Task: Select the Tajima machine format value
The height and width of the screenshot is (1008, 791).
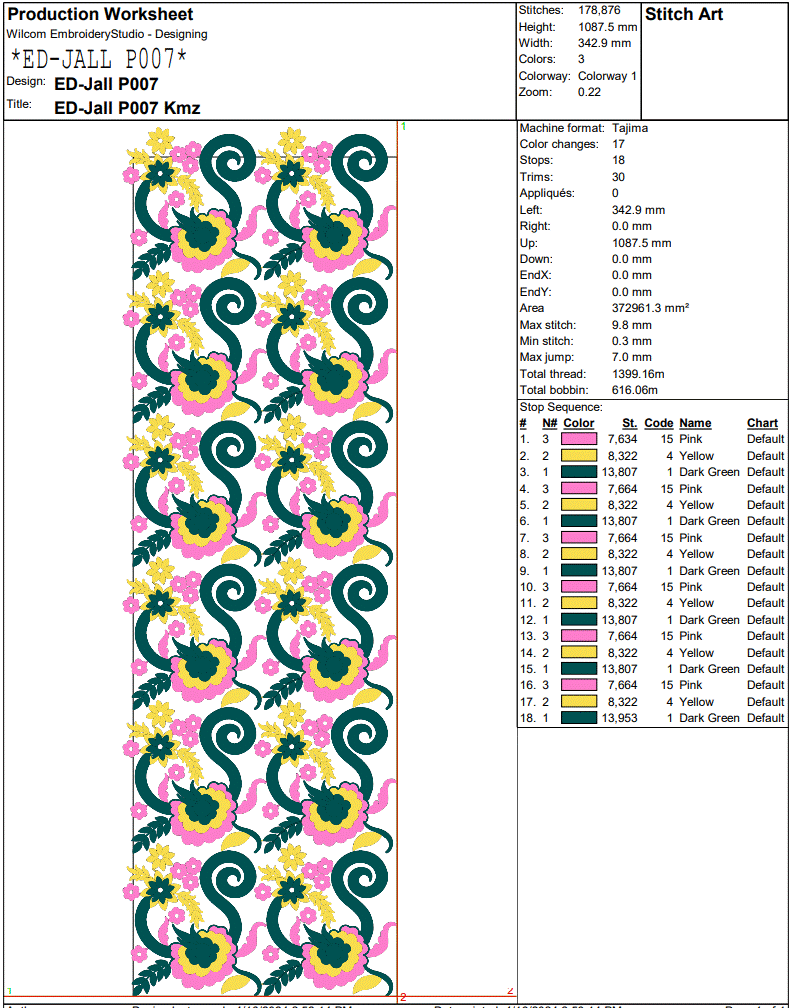Action: [x=629, y=128]
